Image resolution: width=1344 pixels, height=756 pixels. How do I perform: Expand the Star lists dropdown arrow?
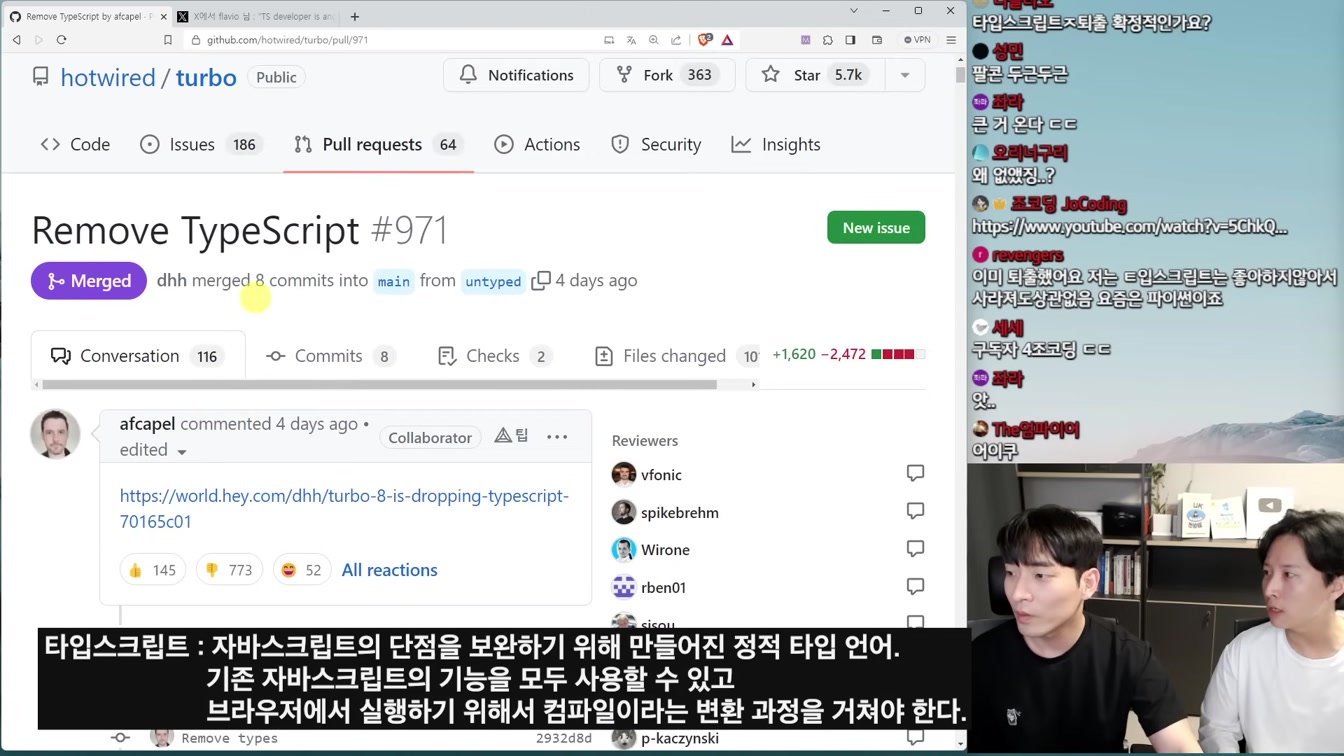pos(905,75)
